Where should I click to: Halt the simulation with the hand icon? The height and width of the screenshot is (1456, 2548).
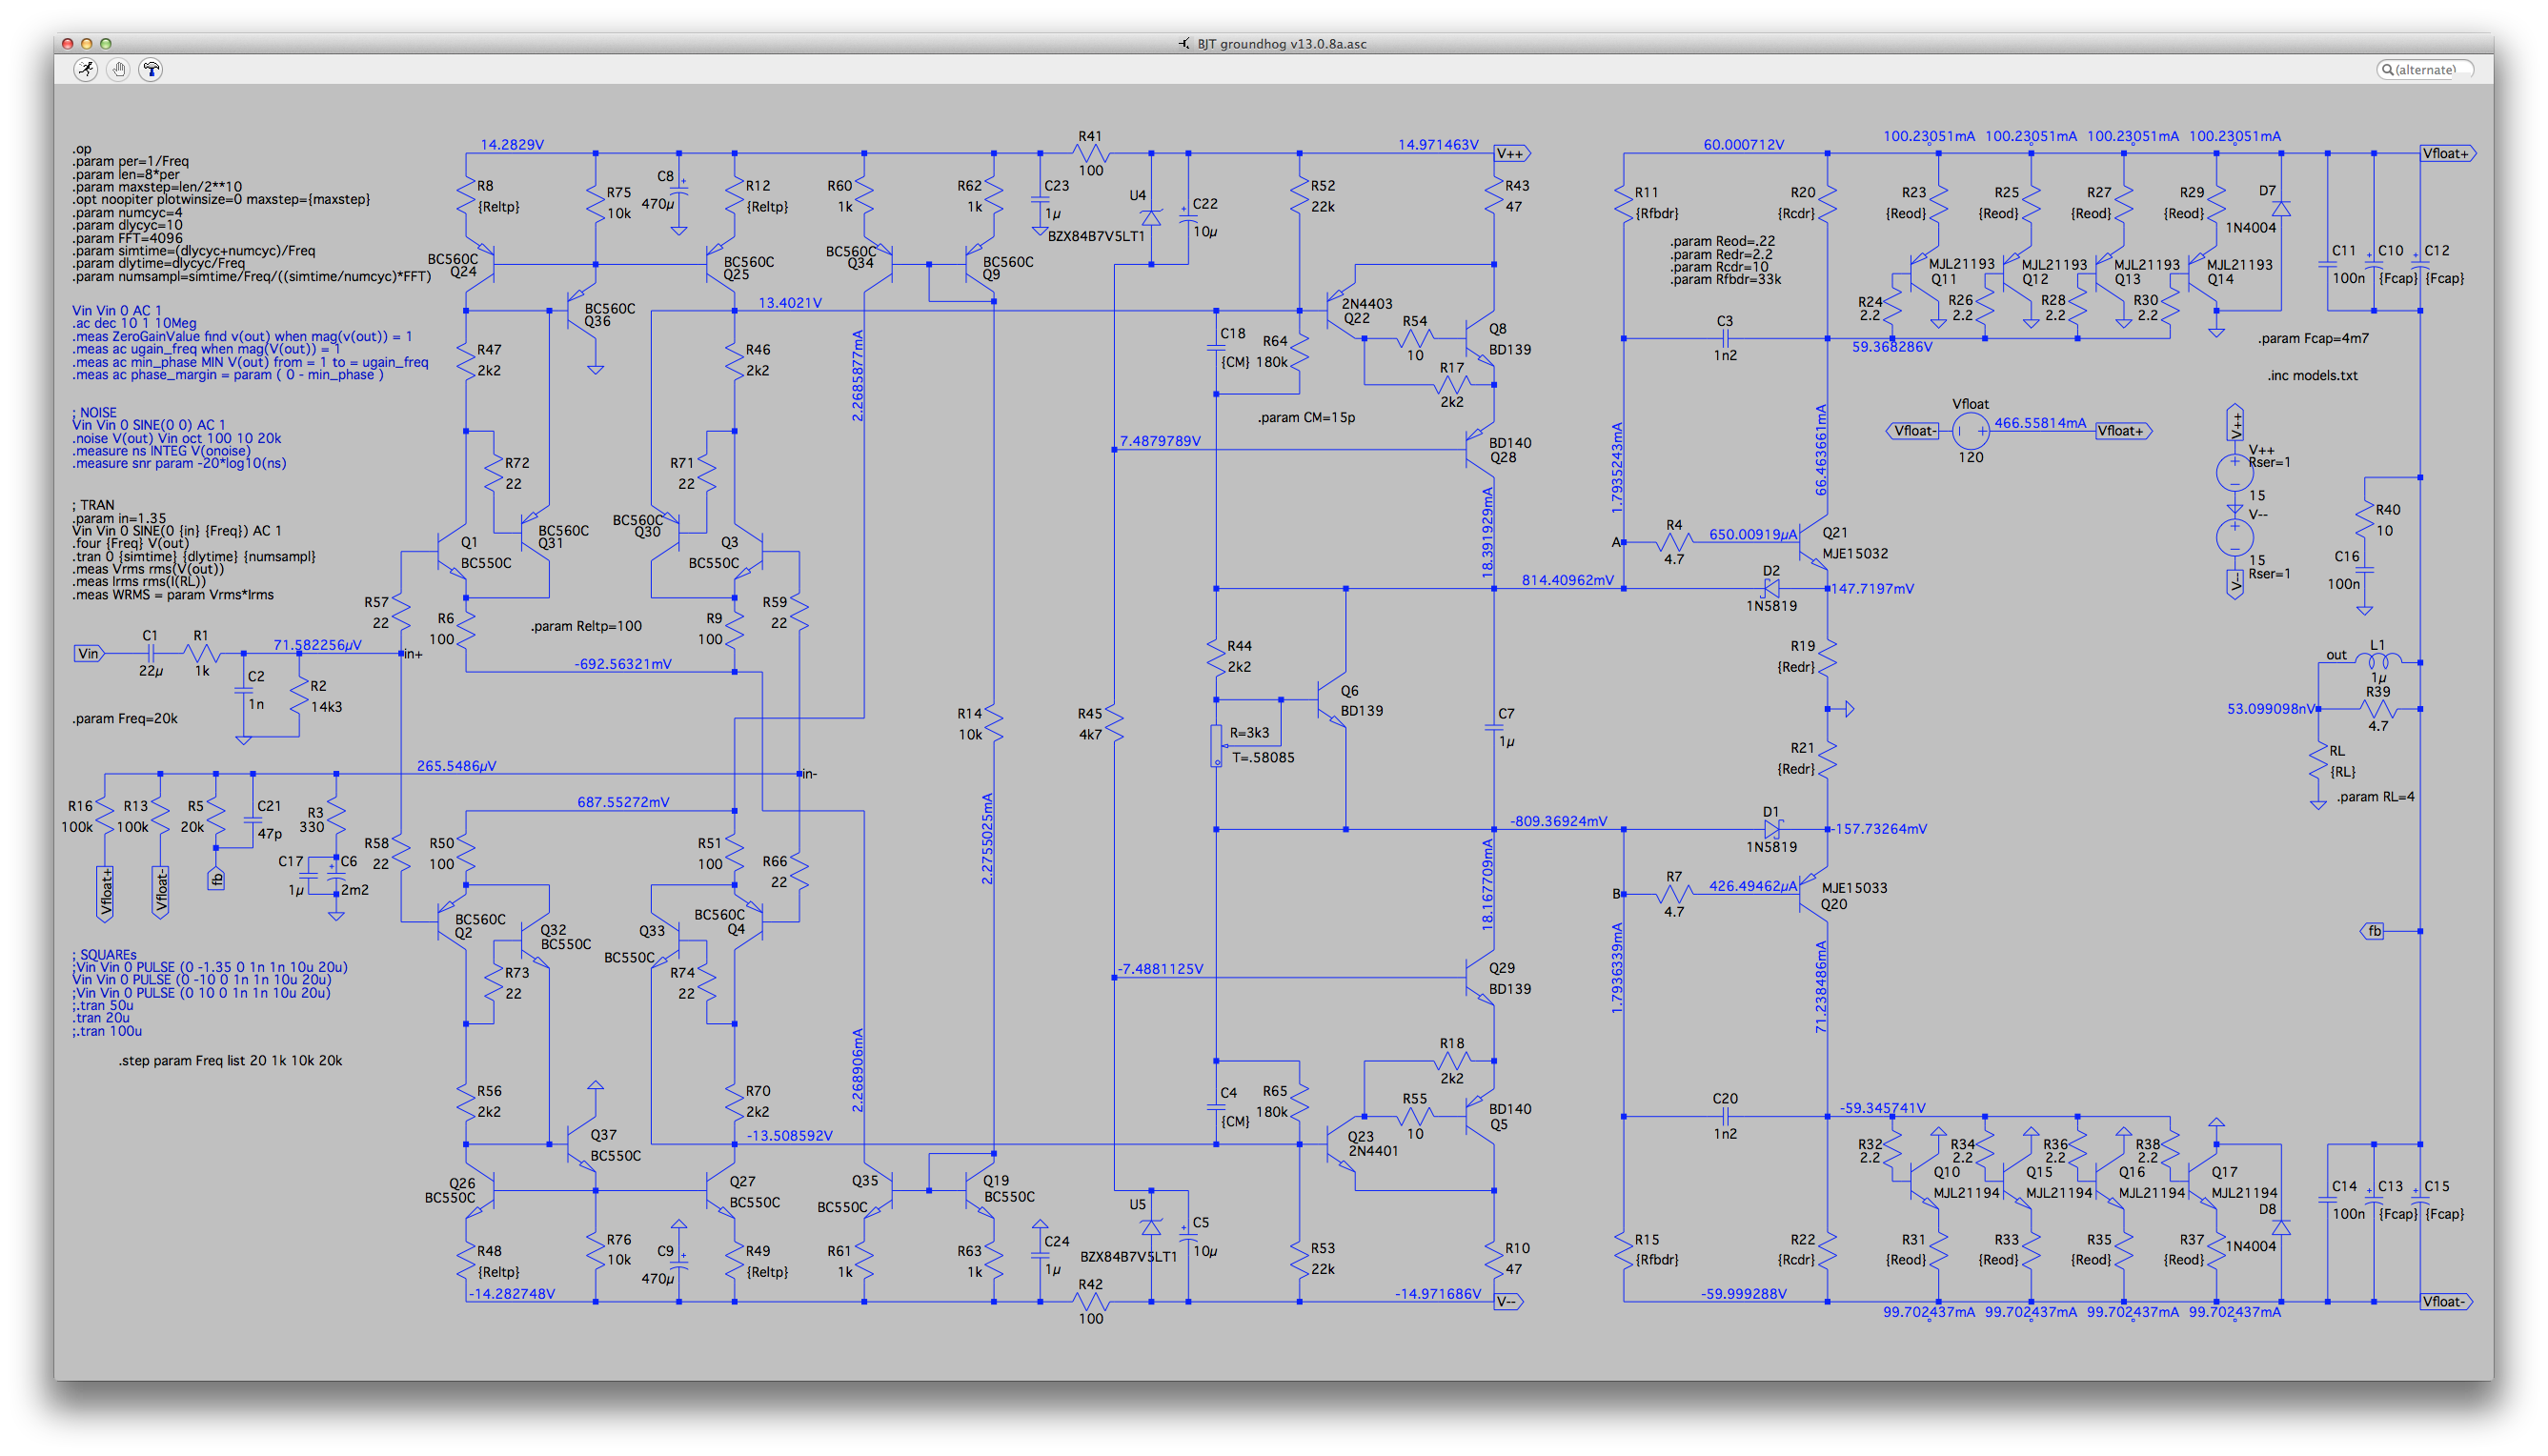click(119, 69)
